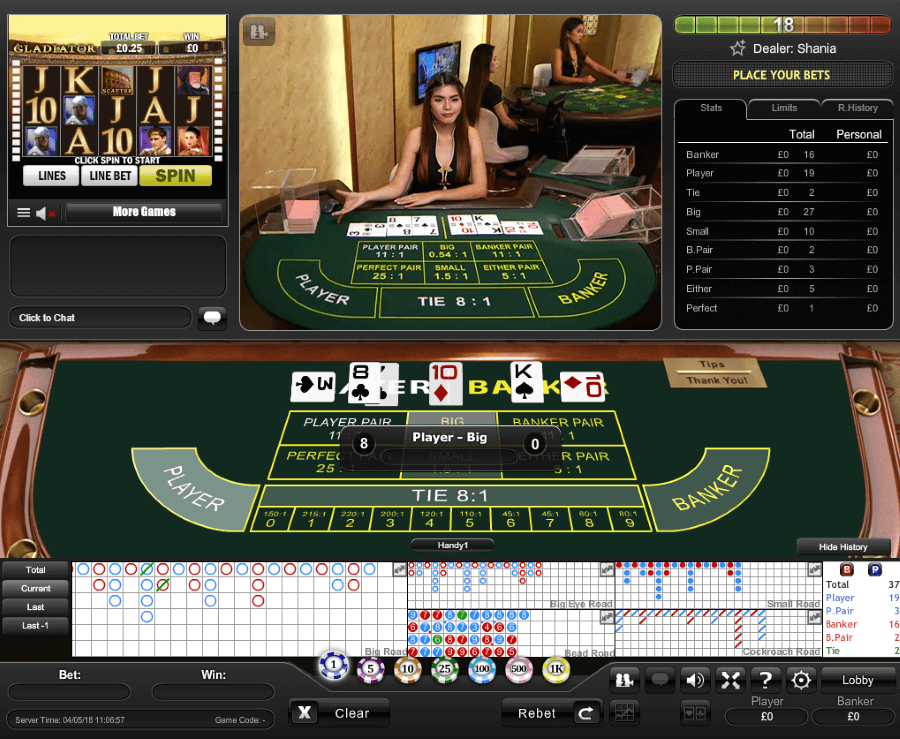Bet on TIE 8:1

pos(451,496)
